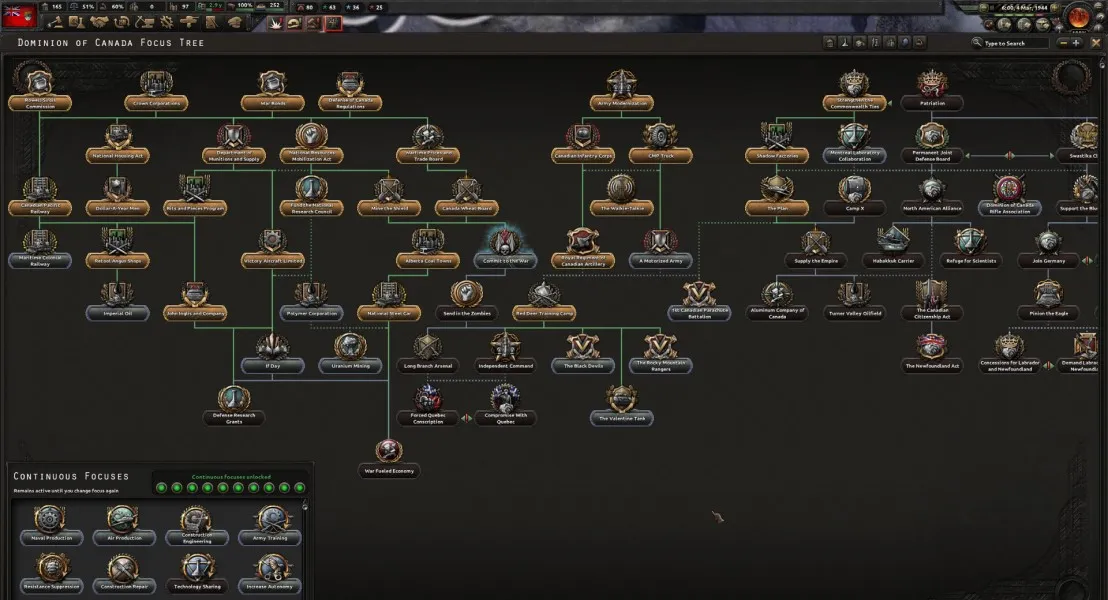This screenshot has width=1108, height=600.
Task: Click the date 4 Mar, 1944 display
Action: (x=1024, y=8)
